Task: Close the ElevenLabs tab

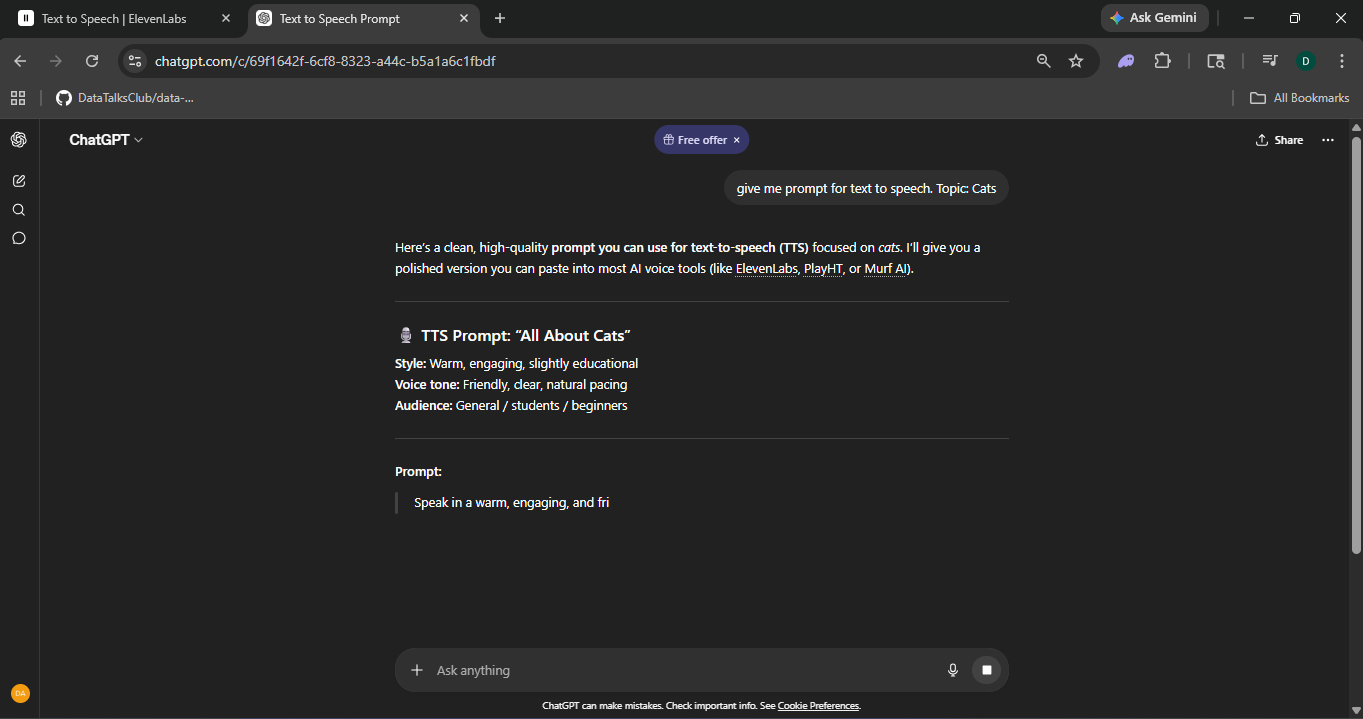Action: coord(225,19)
